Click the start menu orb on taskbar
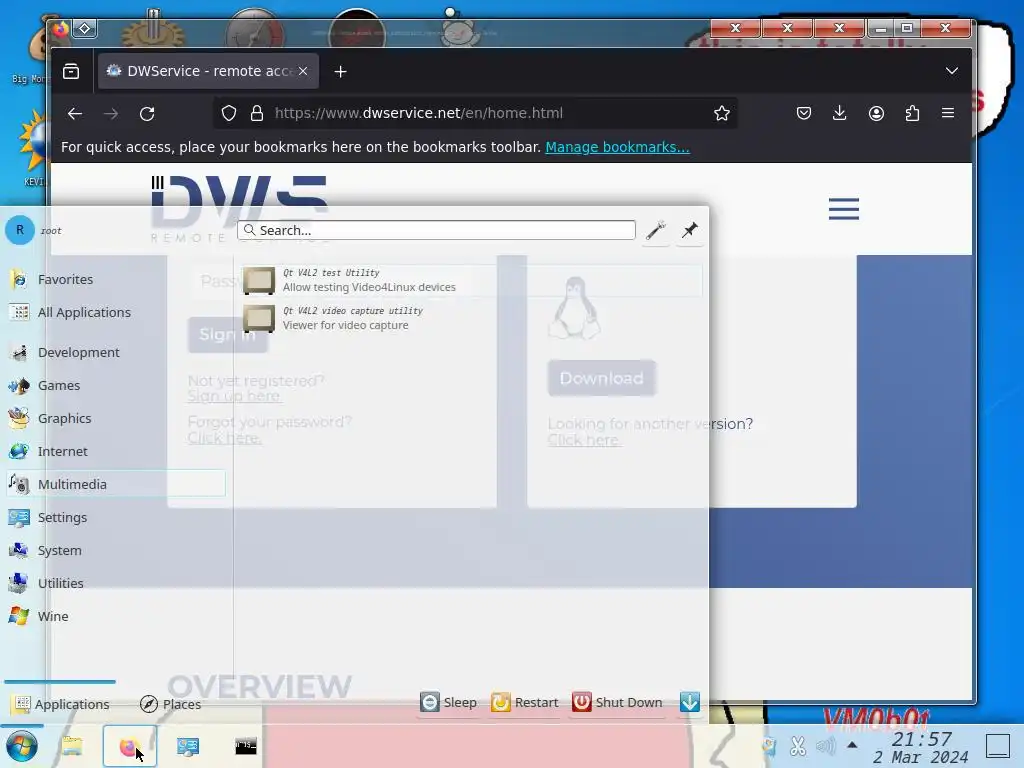The image size is (1024, 768). coord(22,746)
